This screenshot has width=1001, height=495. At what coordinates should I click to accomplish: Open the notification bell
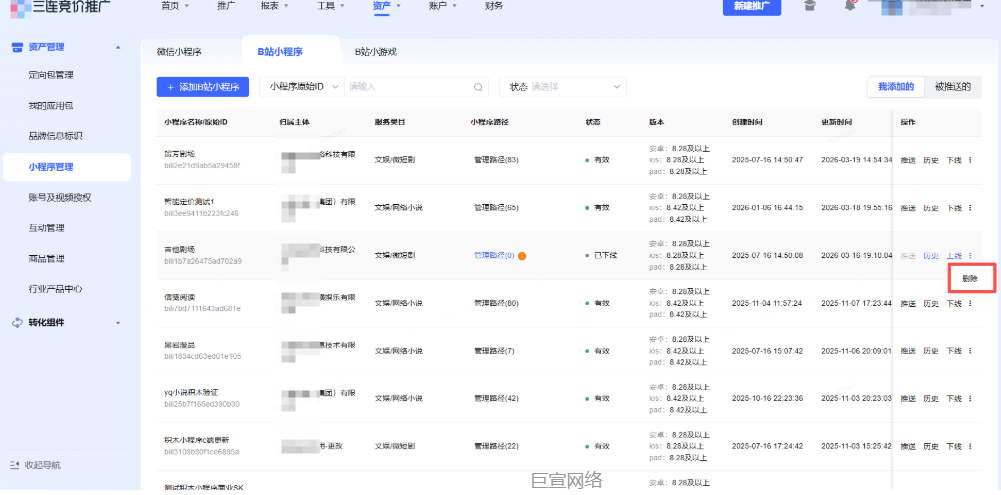click(850, 6)
